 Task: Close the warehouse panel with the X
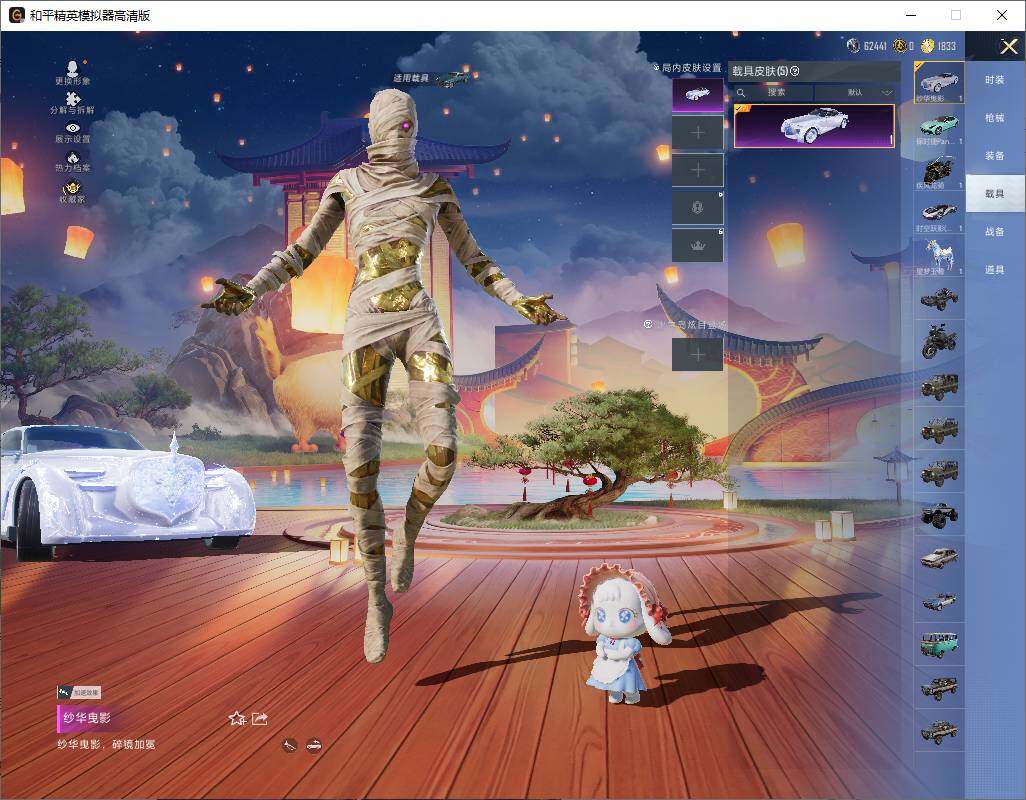point(1008,46)
